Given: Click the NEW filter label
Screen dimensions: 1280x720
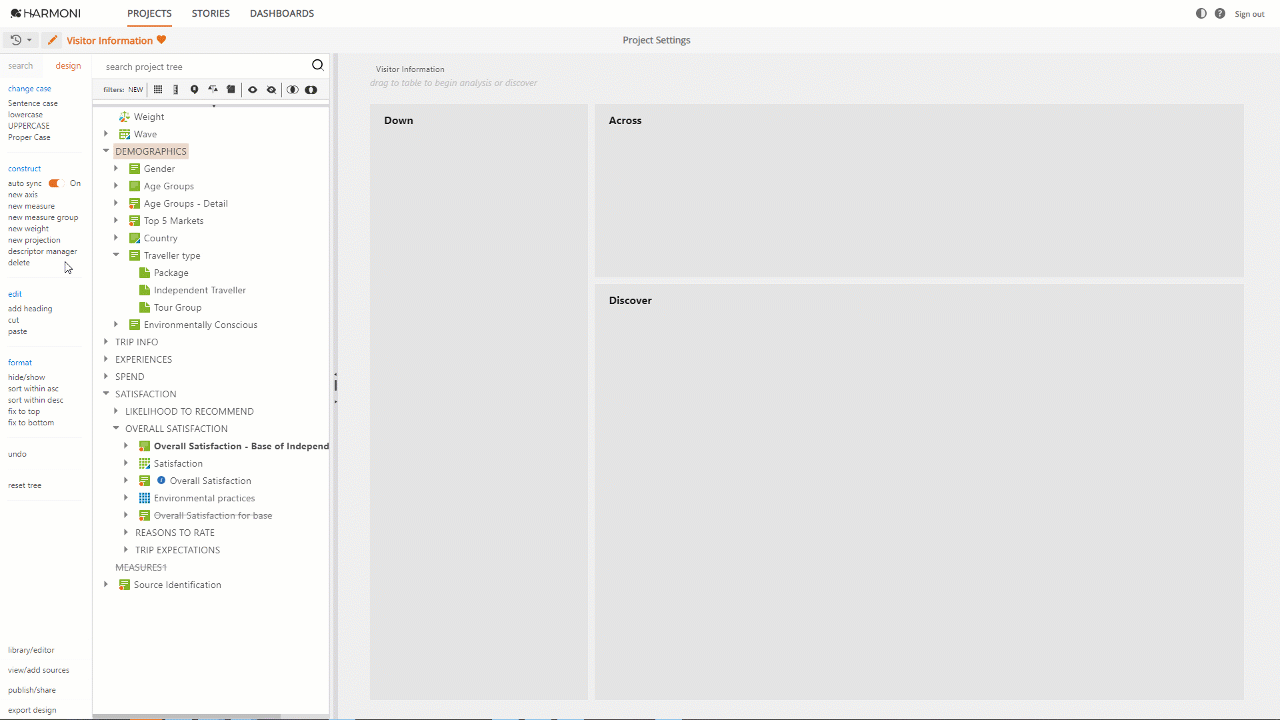Looking at the screenshot, I should click(135, 90).
